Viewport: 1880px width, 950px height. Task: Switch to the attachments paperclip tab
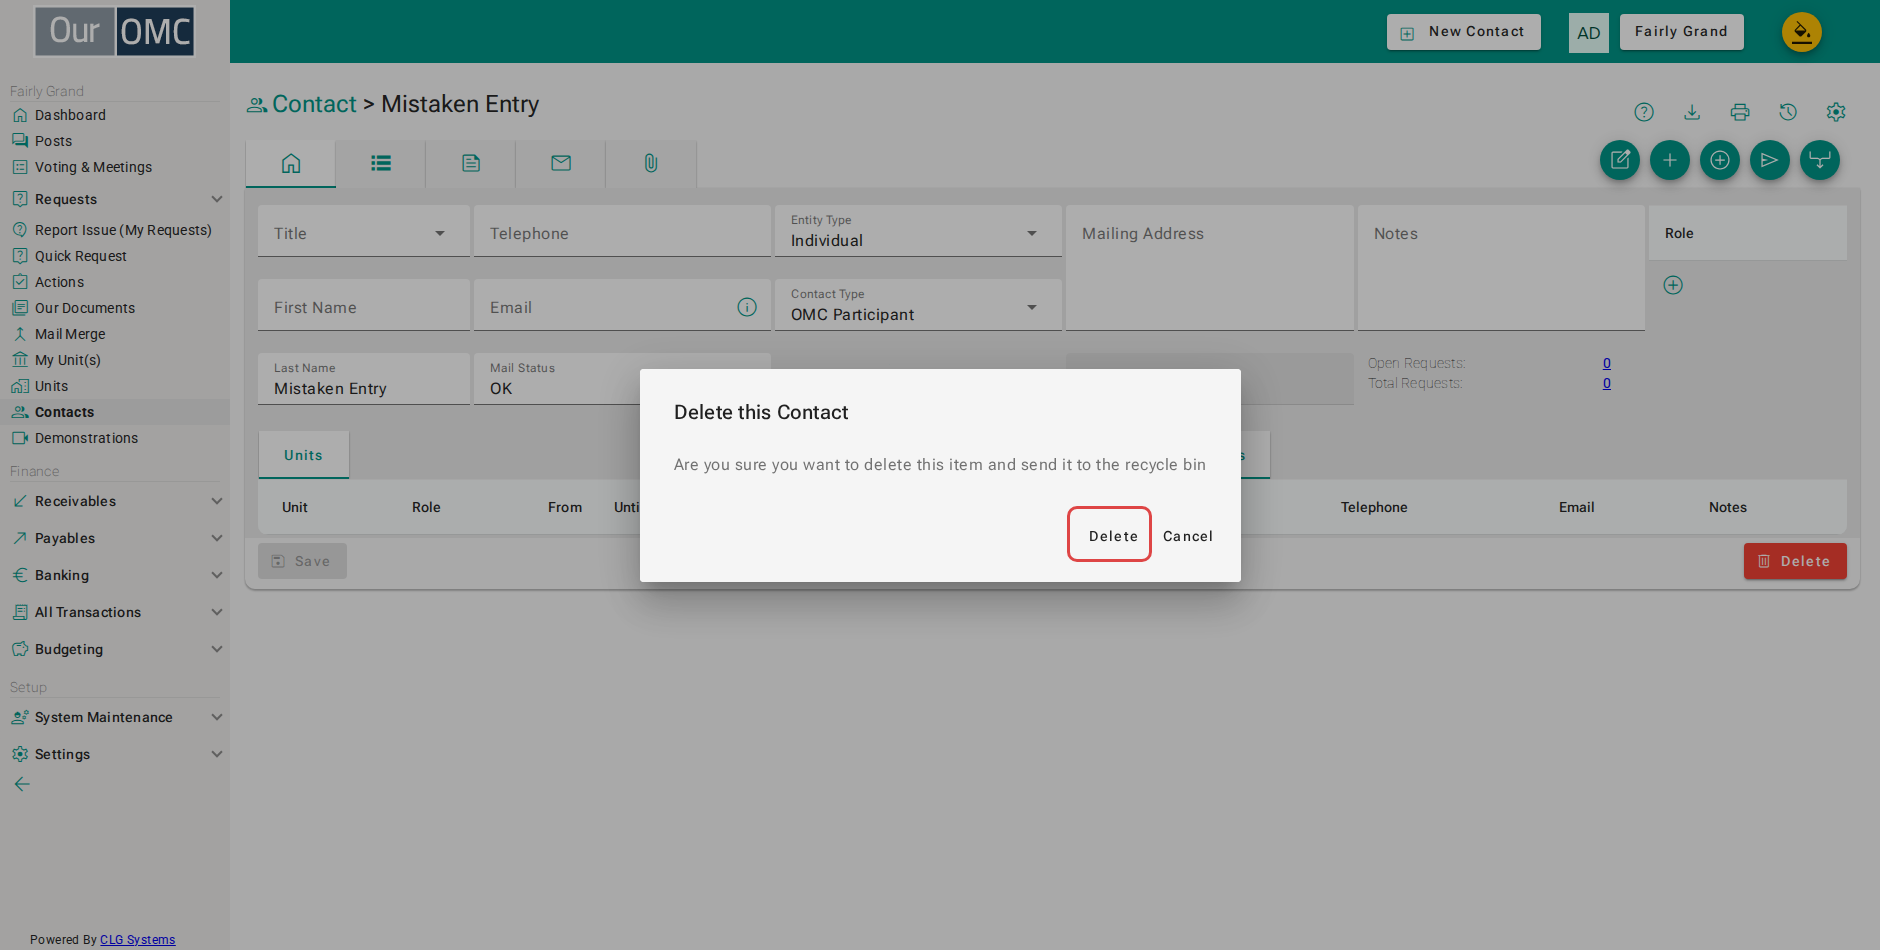(x=651, y=163)
